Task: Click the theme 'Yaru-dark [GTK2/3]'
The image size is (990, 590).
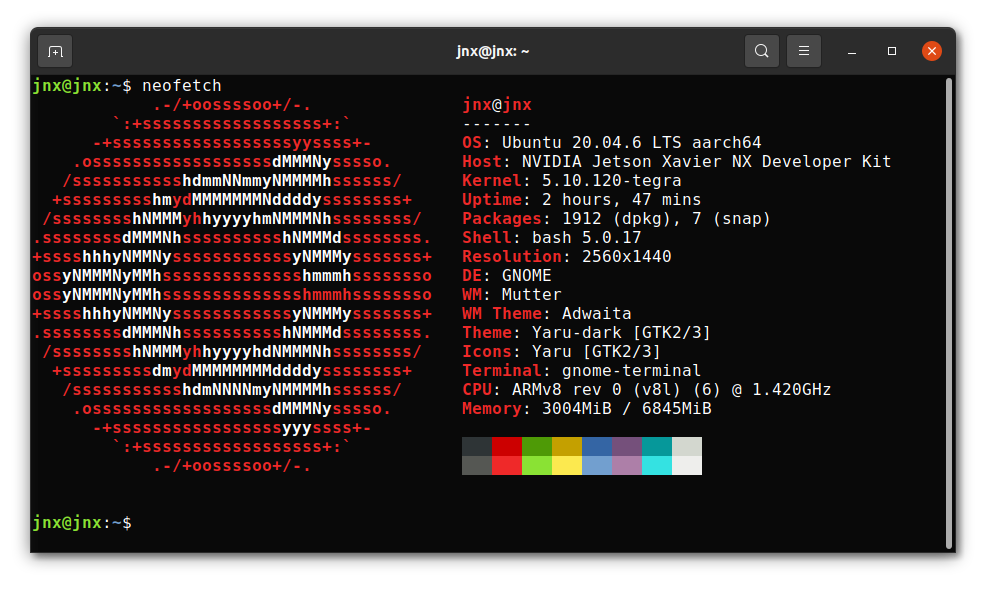Action: coord(621,332)
